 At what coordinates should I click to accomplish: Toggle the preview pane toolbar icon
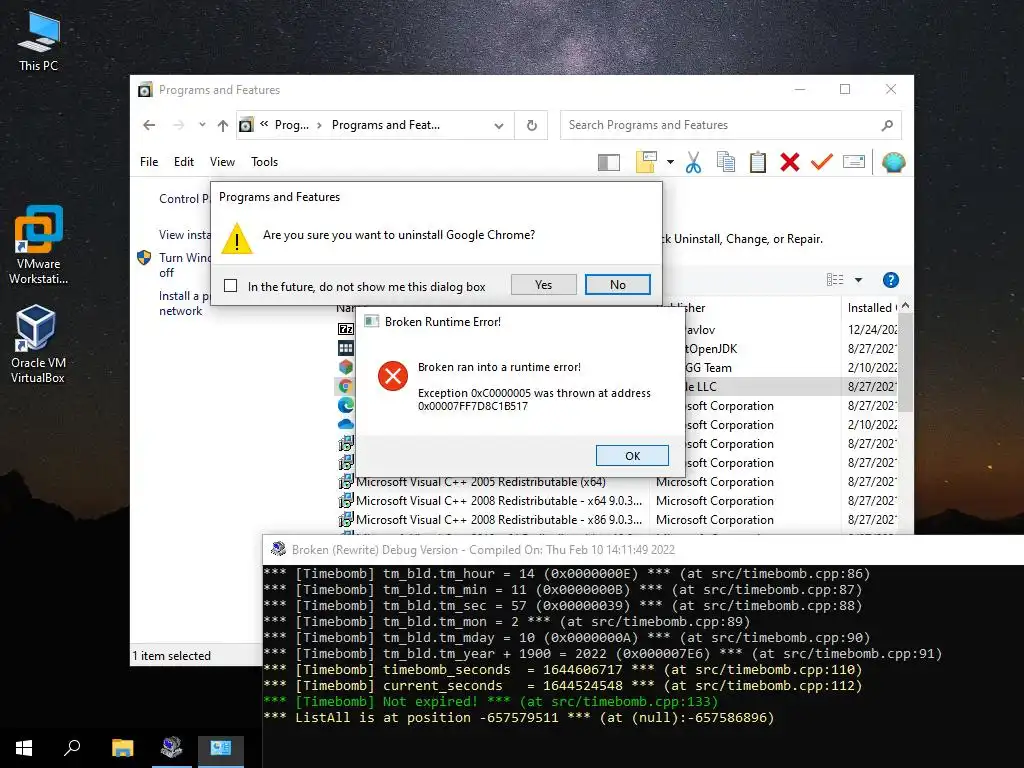click(x=609, y=162)
